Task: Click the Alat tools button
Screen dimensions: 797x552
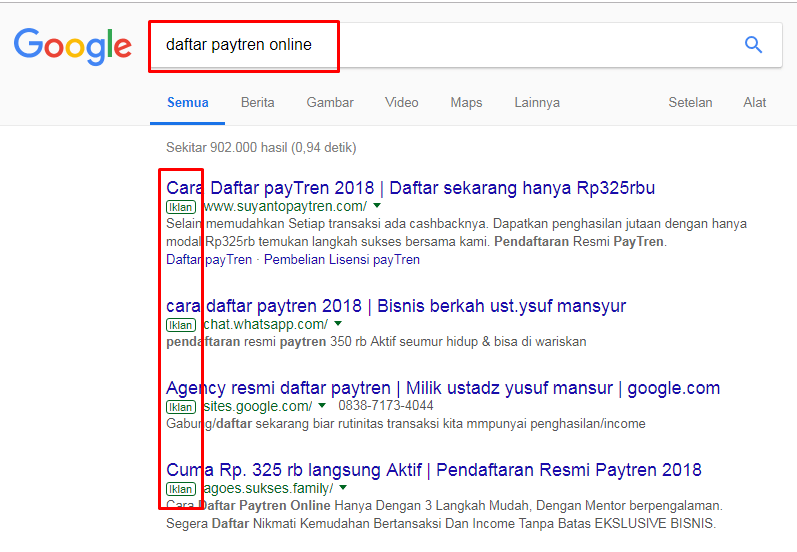Action: pyautogui.click(x=754, y=103)
